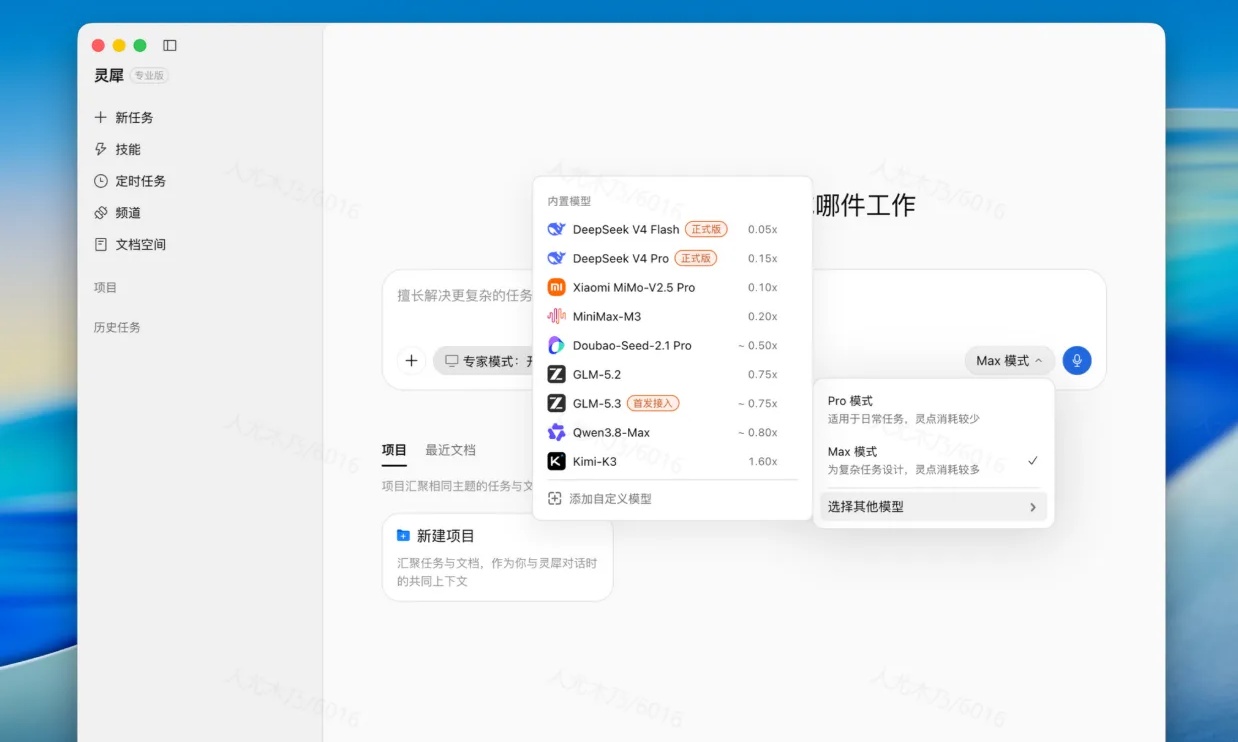Click the GLM-5.3 Z logo

coord(557,403)
